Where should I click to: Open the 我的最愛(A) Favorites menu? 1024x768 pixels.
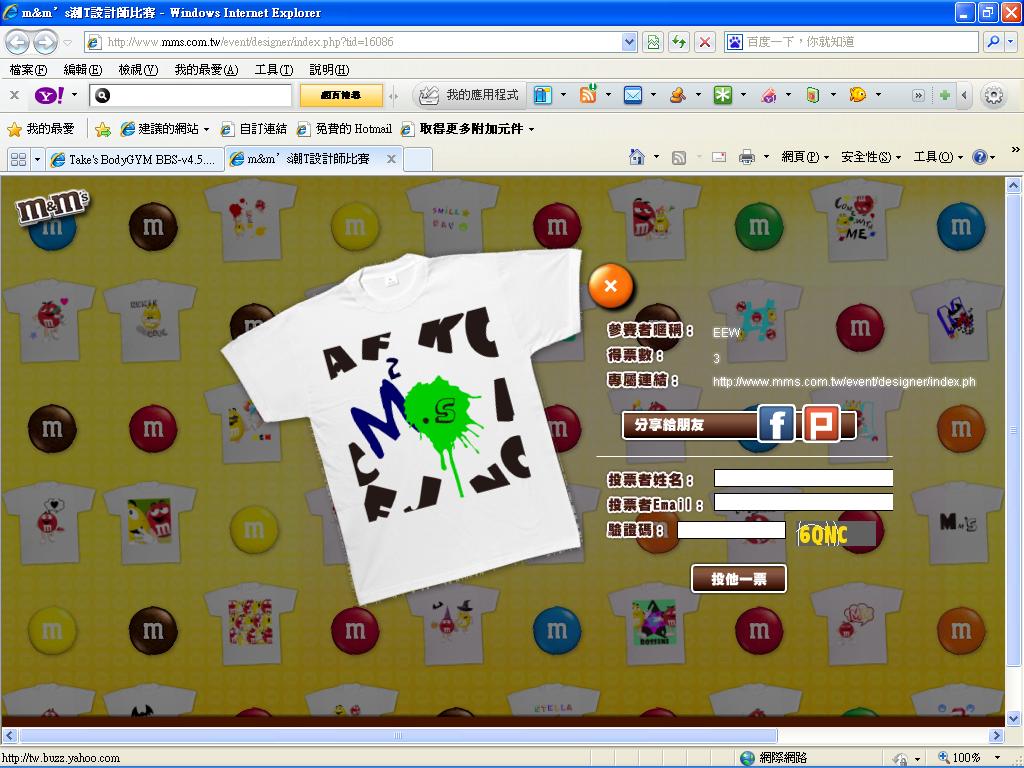pyautogui.click(x=206, y=69)
